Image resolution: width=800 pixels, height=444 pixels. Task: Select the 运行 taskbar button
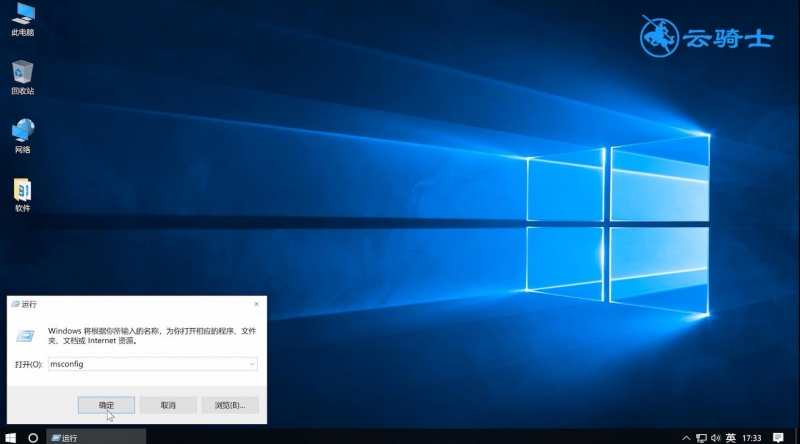pyautogui.click(x=96, y=438)
